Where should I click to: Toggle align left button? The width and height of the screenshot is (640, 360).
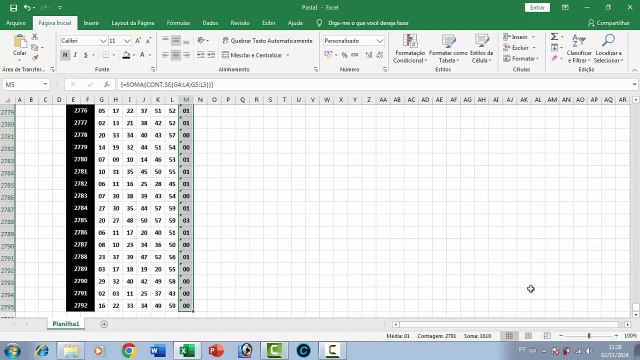click(x=165, y=55)
